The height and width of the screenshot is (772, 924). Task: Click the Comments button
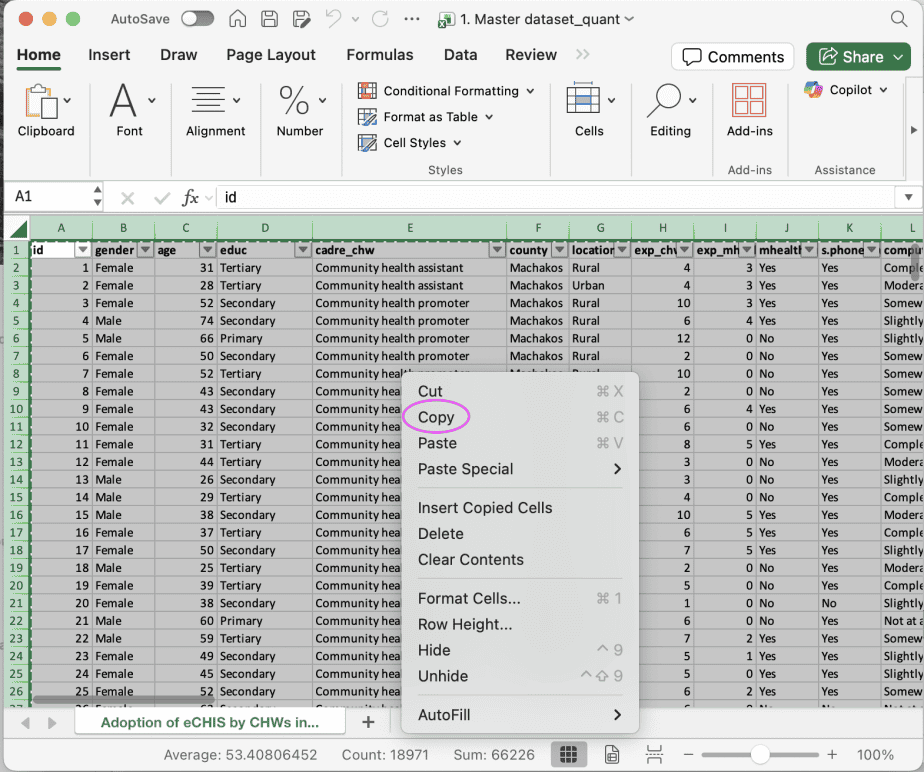733,57
